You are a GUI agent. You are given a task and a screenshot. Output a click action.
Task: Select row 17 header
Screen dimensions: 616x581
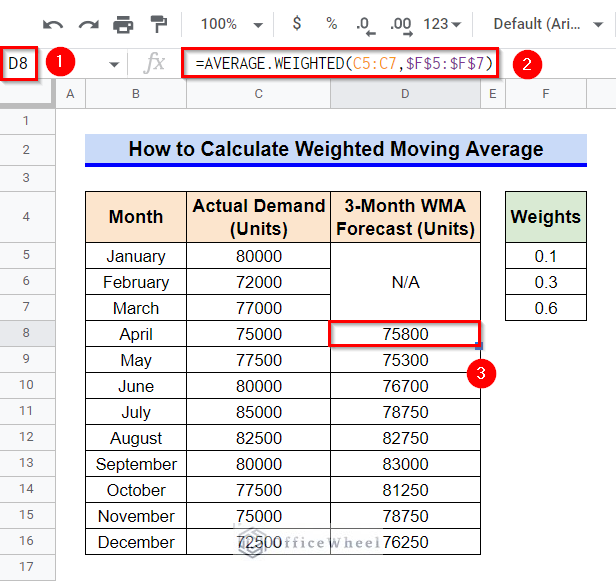tap(26, 567)
